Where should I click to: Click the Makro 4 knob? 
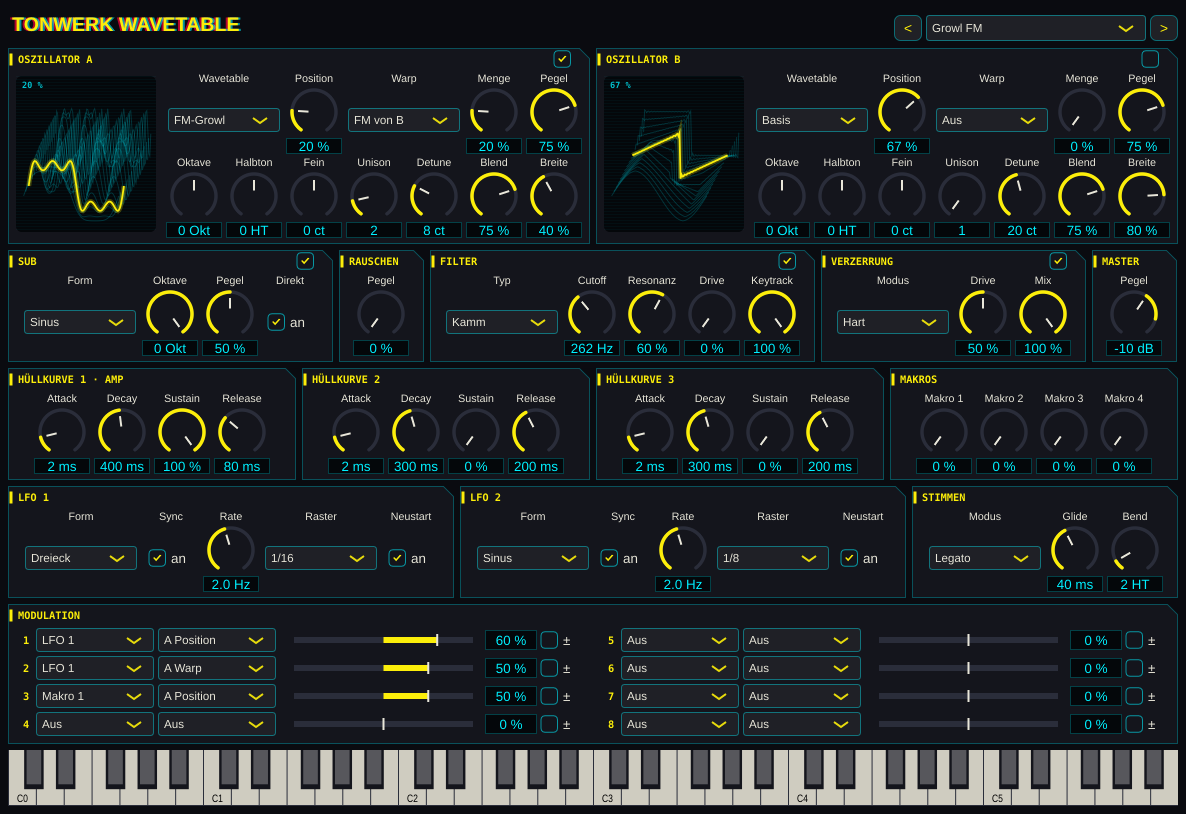point(1124,432)
